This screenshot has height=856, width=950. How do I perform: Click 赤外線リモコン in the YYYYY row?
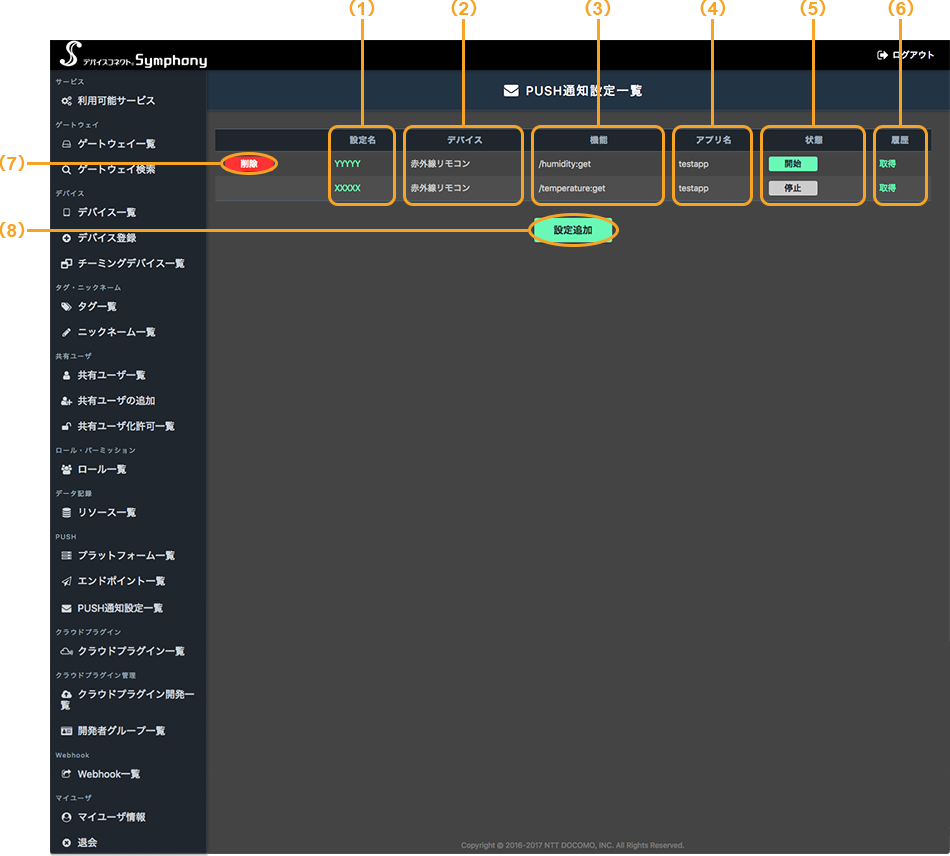click(440, 164)
